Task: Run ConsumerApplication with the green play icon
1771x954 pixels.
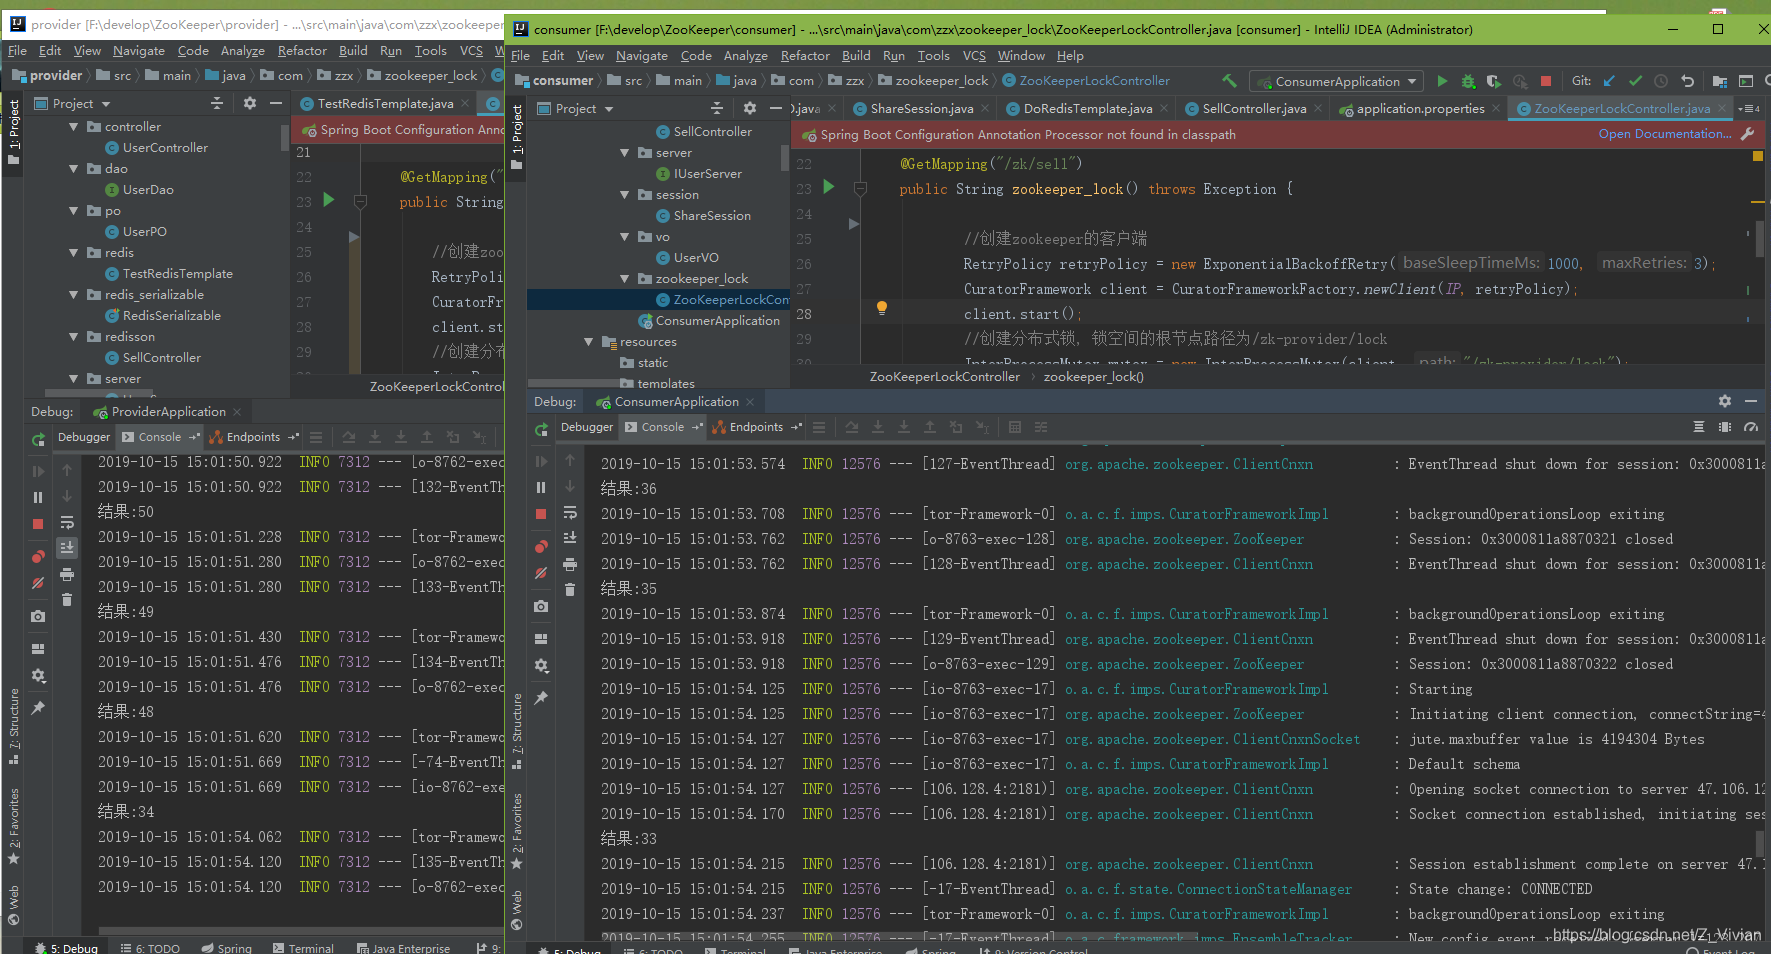Action: 1441,81
